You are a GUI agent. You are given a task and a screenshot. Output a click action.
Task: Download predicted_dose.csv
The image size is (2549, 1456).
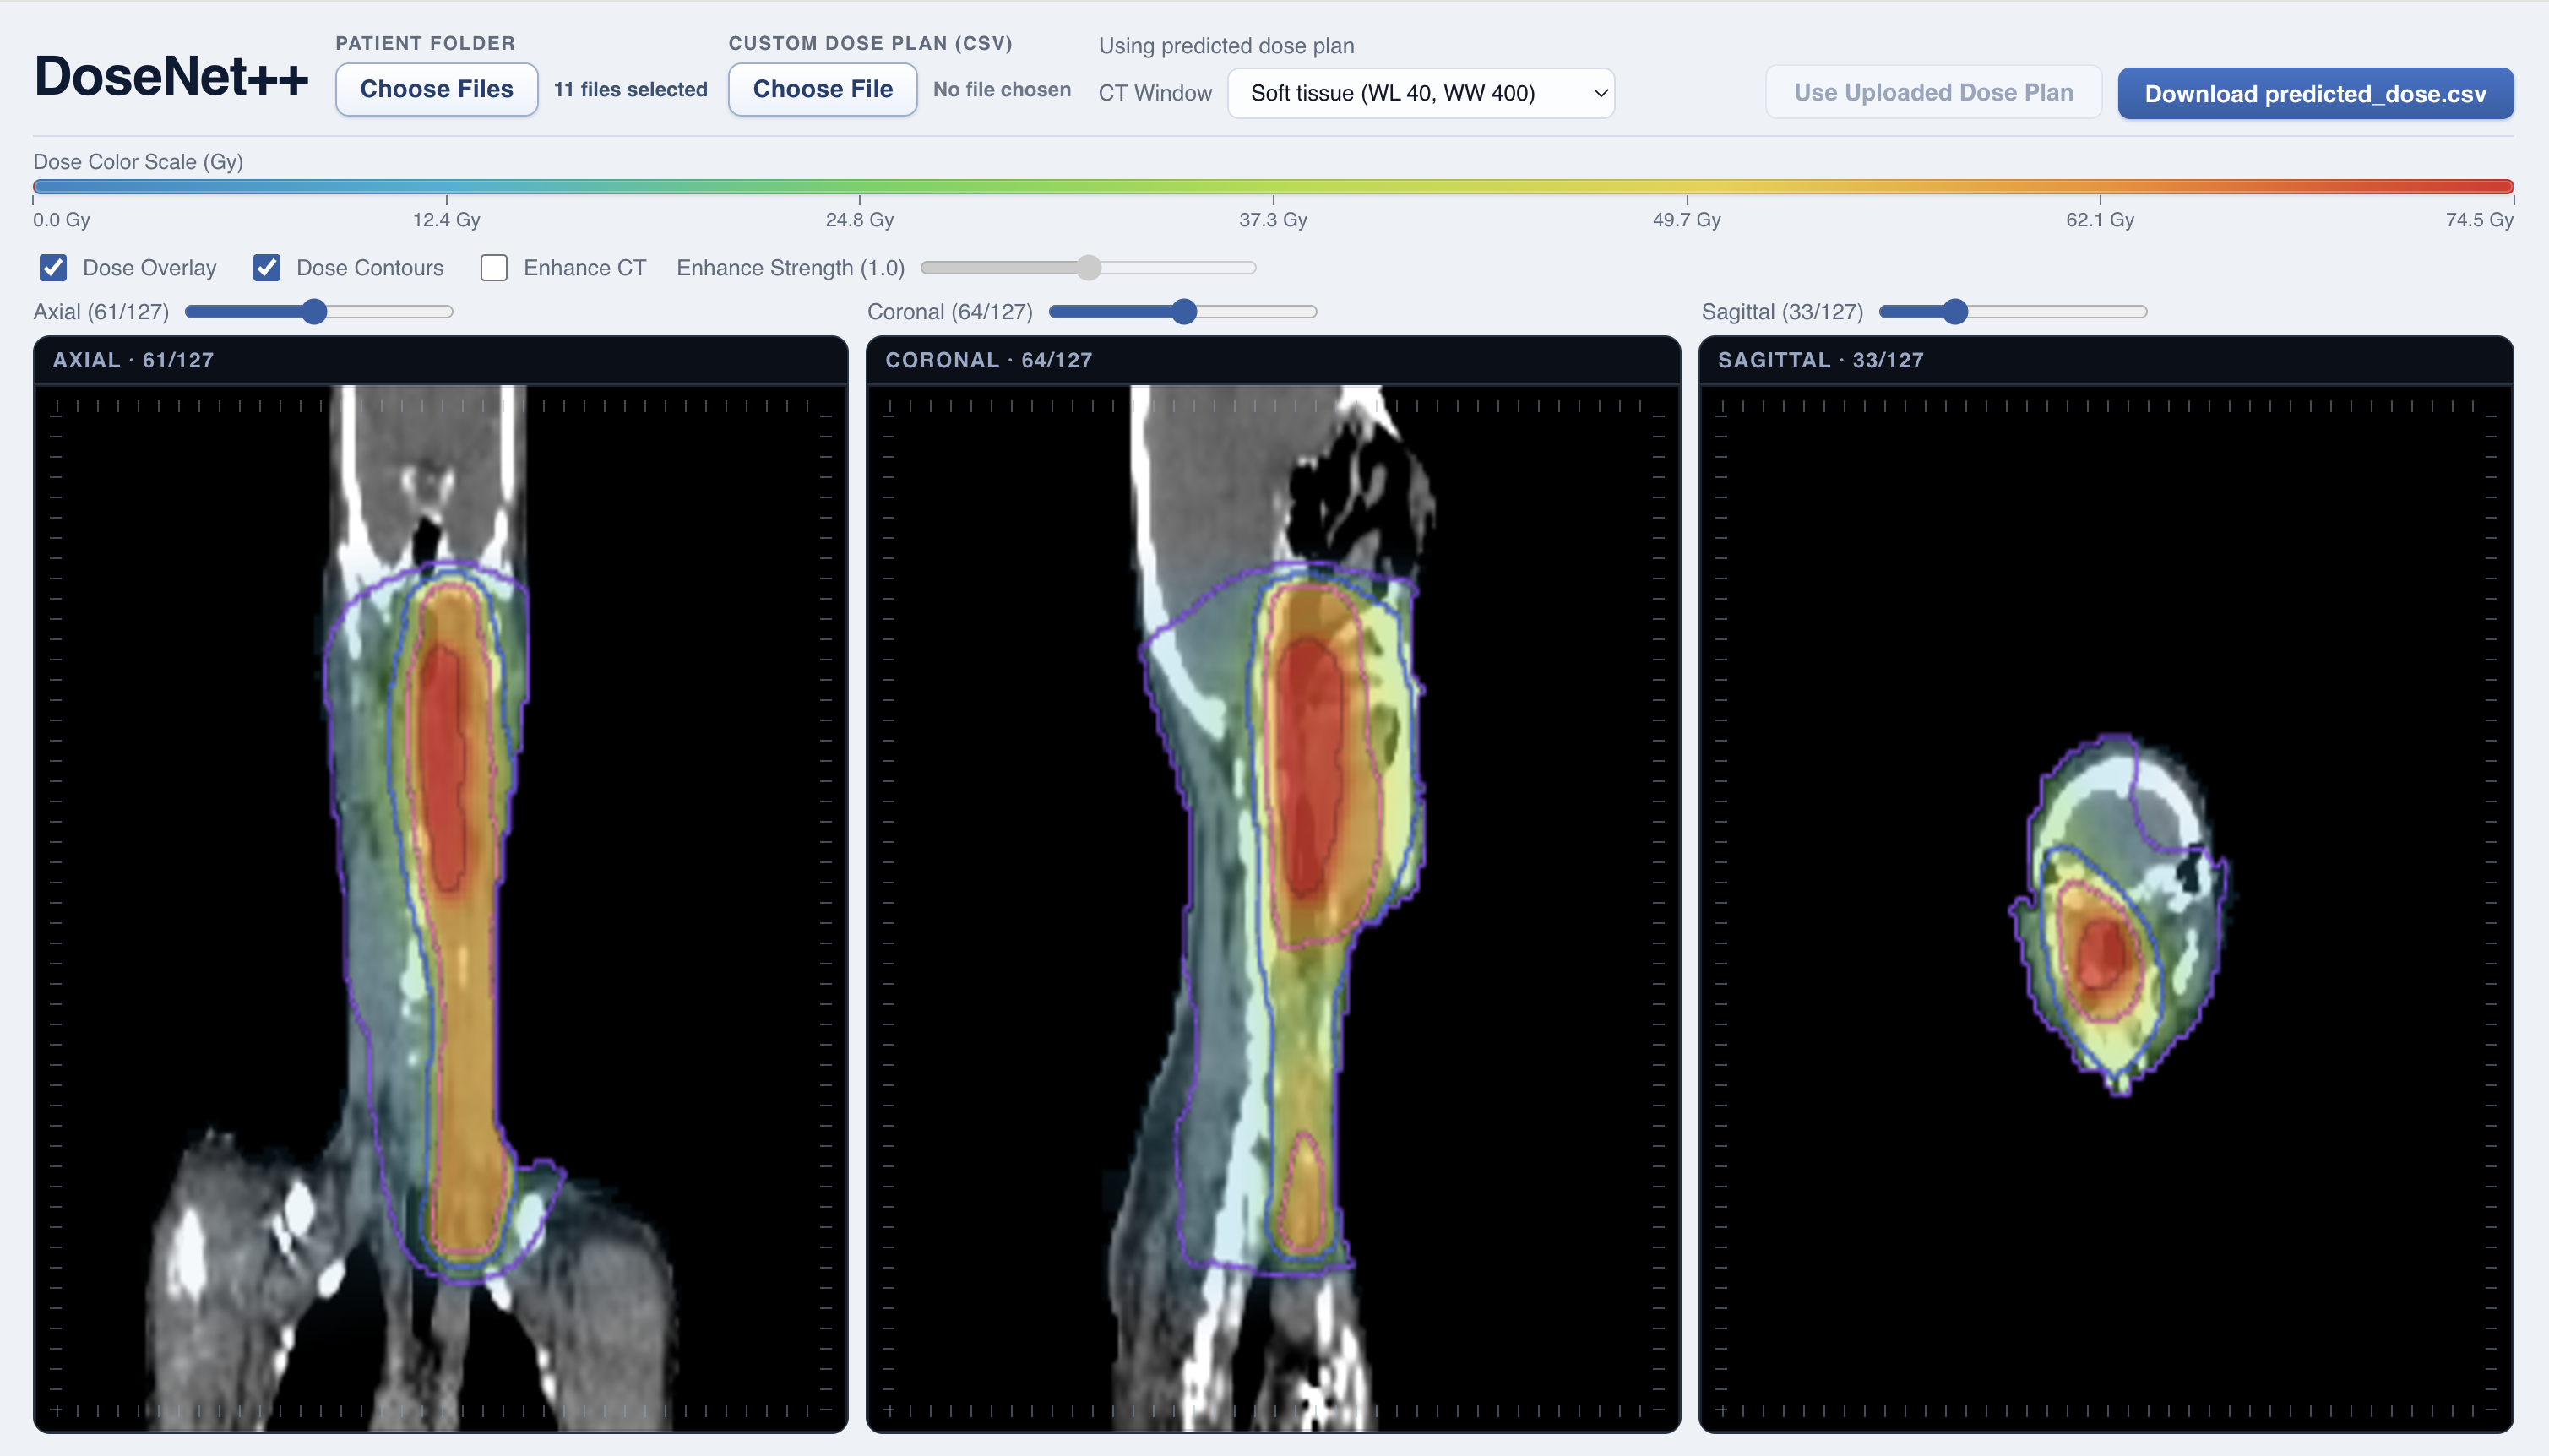(2314, 94)
